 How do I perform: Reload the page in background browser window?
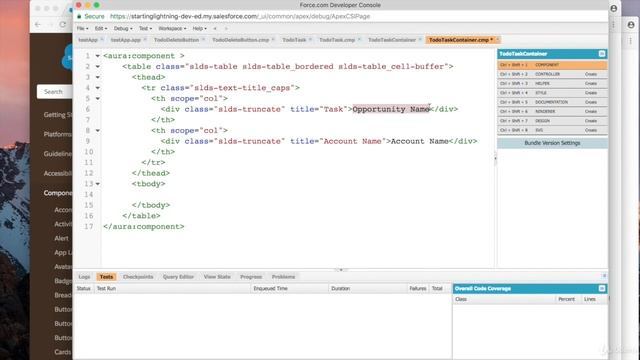coord(62,24)
